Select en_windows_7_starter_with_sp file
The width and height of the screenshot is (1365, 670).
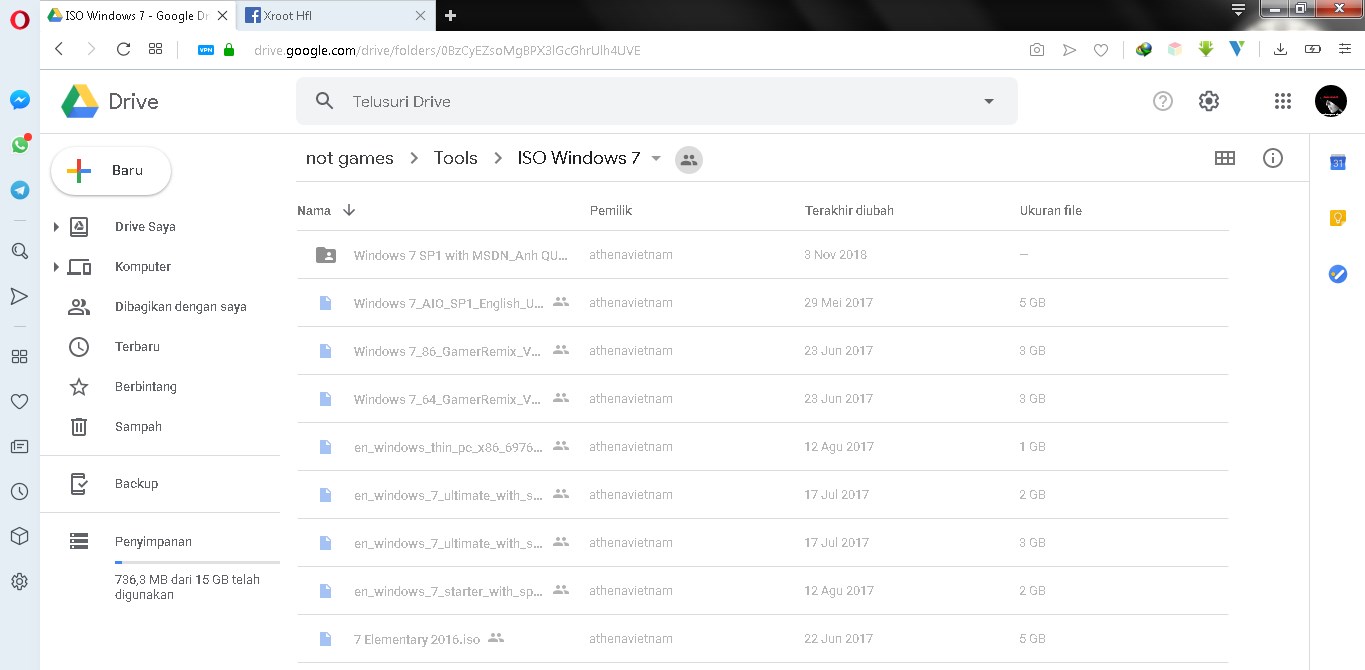[x=762, y=591]
